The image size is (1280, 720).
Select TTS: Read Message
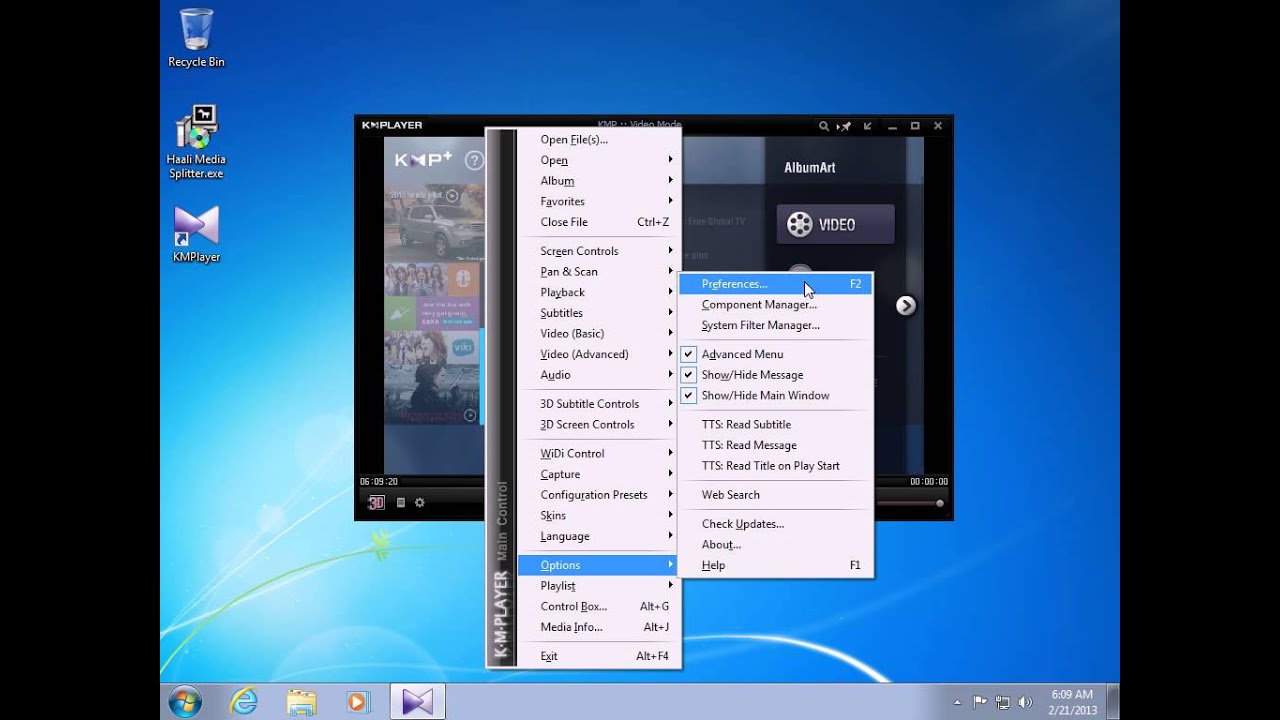(x=775, y=445)
